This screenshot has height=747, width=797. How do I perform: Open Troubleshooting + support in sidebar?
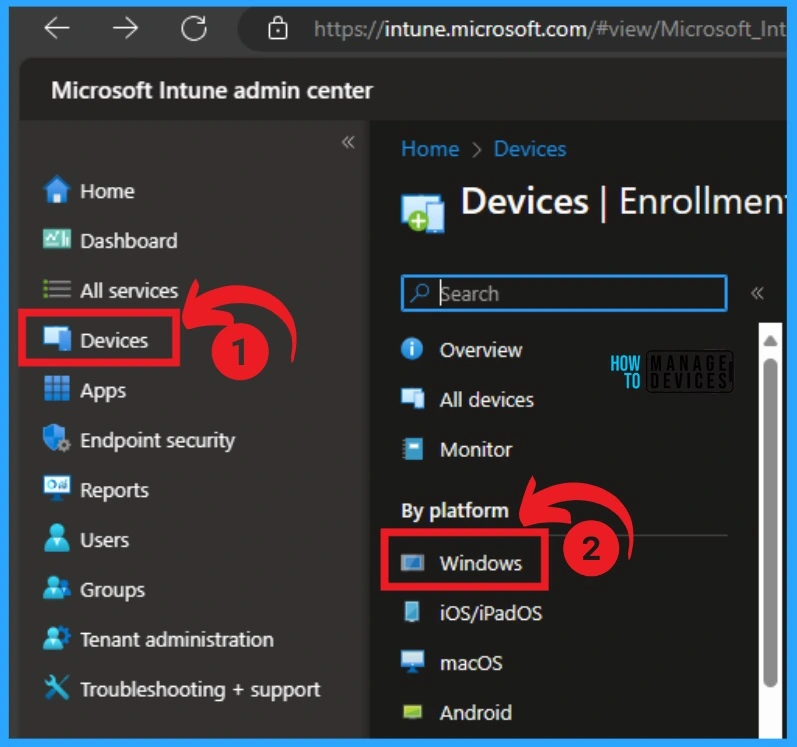[x=200, y=690]
